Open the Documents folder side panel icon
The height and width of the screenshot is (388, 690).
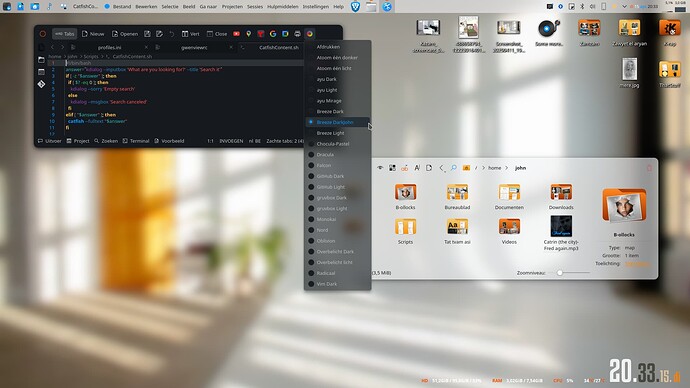41,60
